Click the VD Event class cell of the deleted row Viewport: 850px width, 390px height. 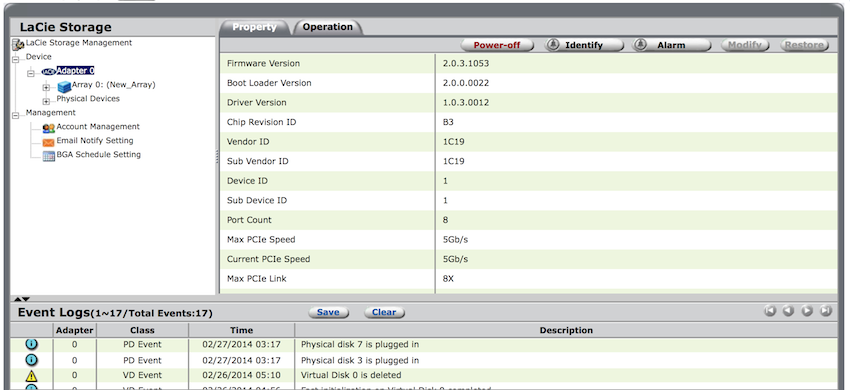point(142,375)
